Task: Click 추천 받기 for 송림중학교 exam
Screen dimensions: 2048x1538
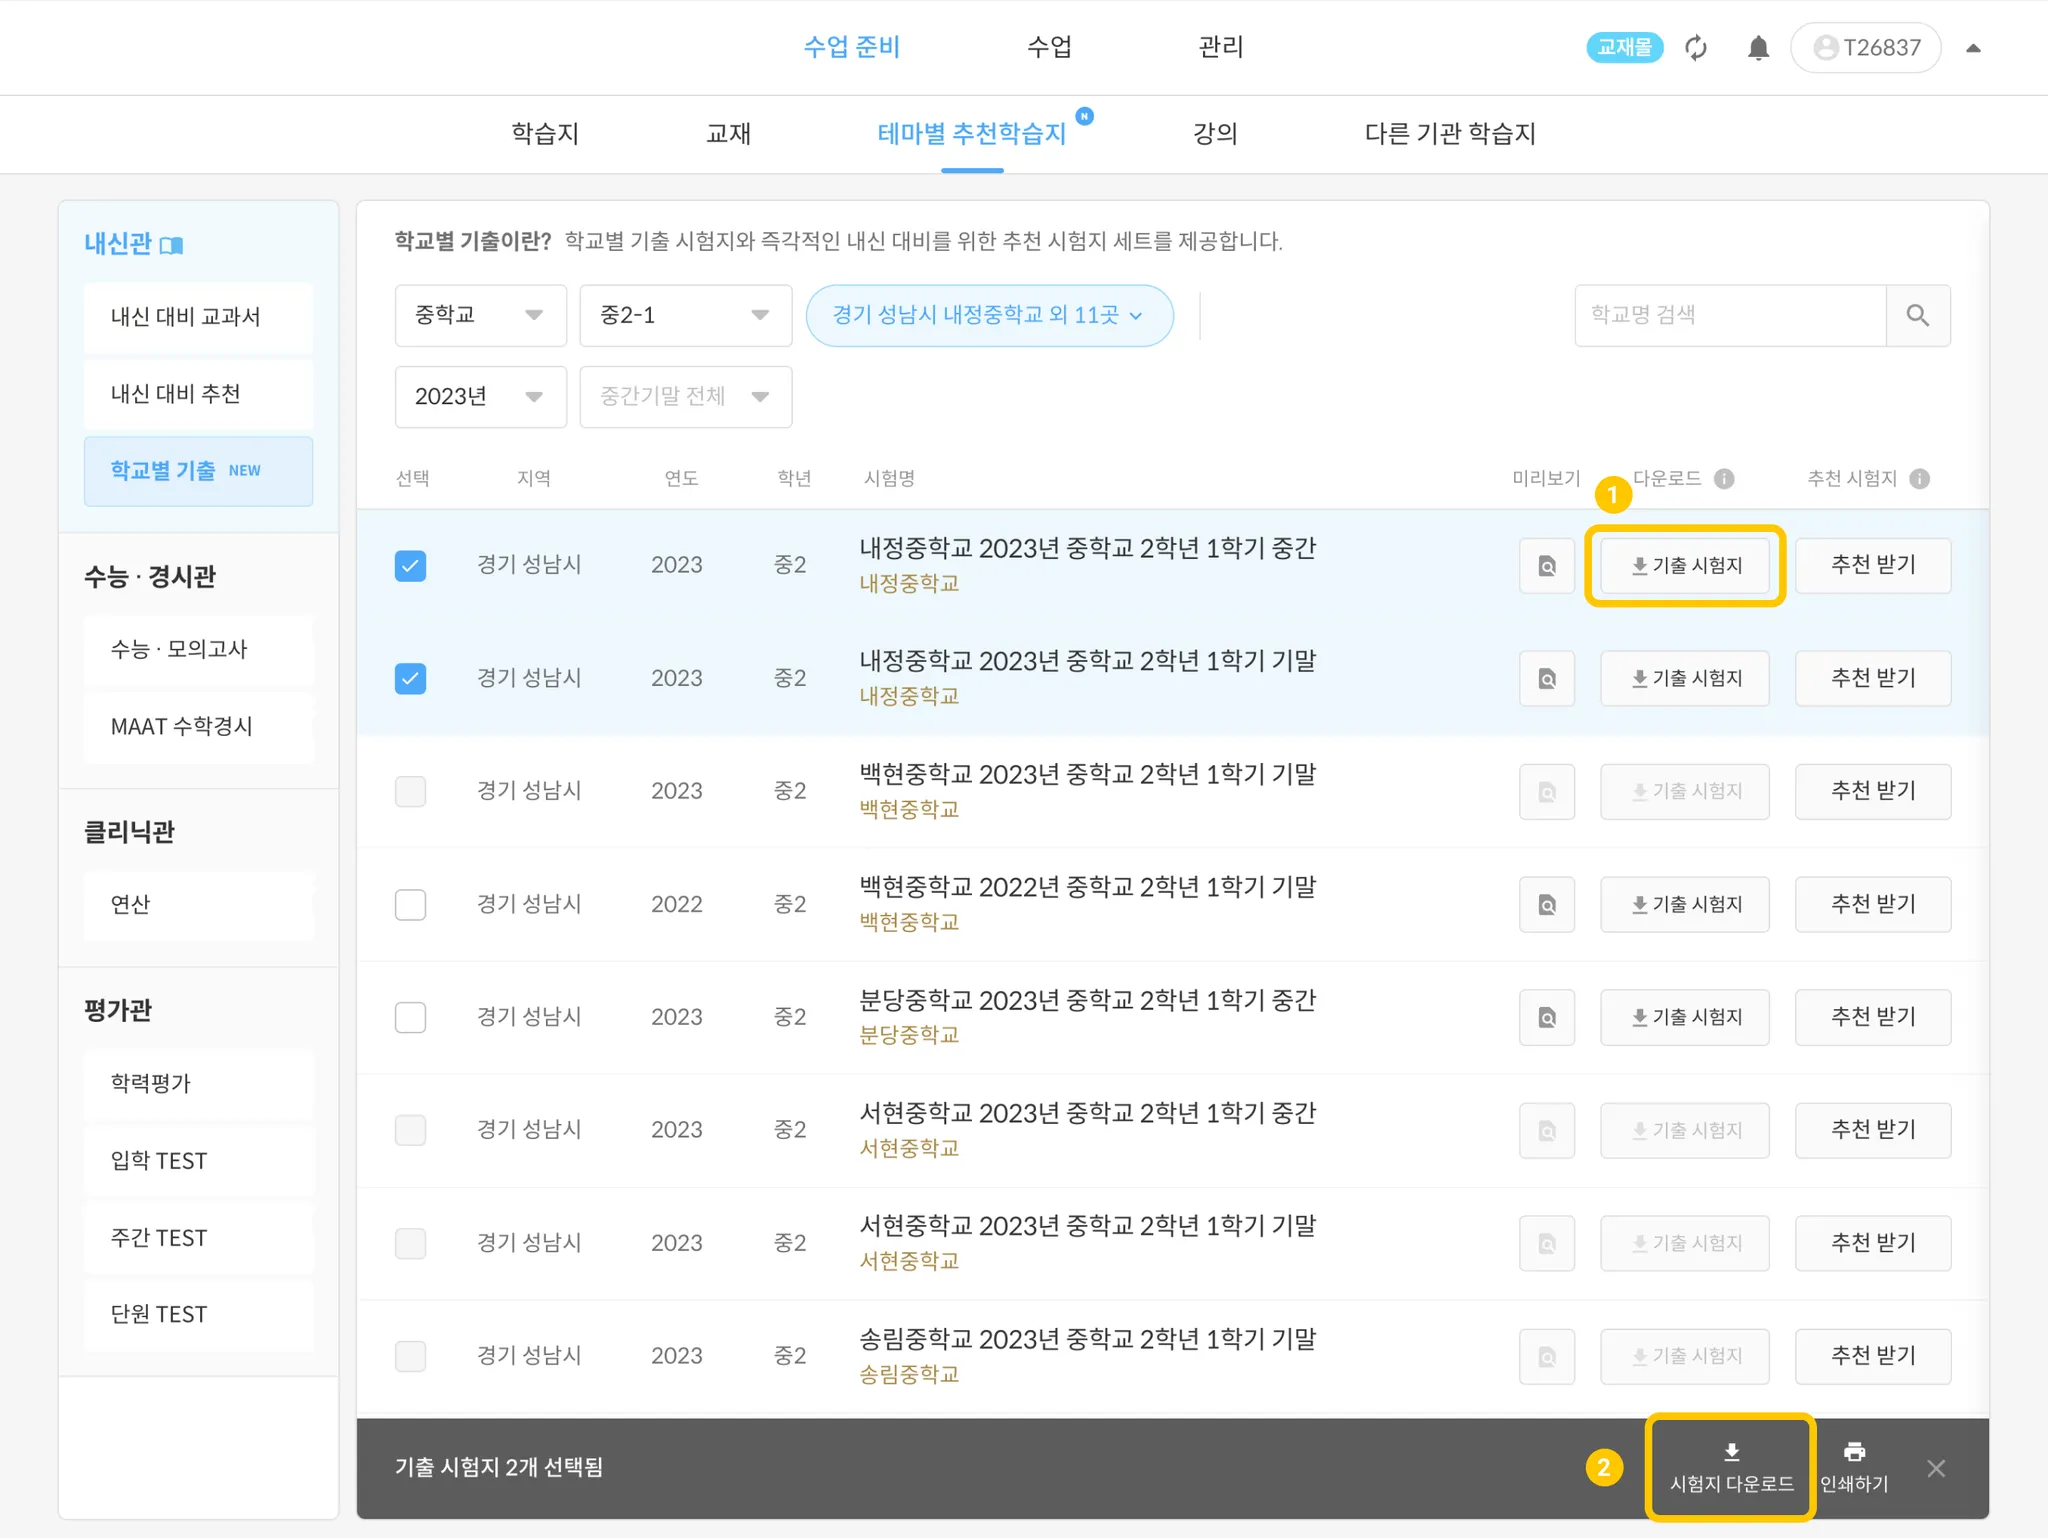Action: pyautogui.click(x=1872, y=1356)
